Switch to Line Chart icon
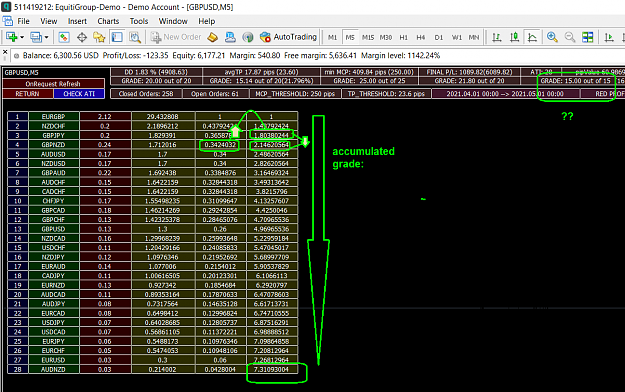625x392 pixels. 532,37
